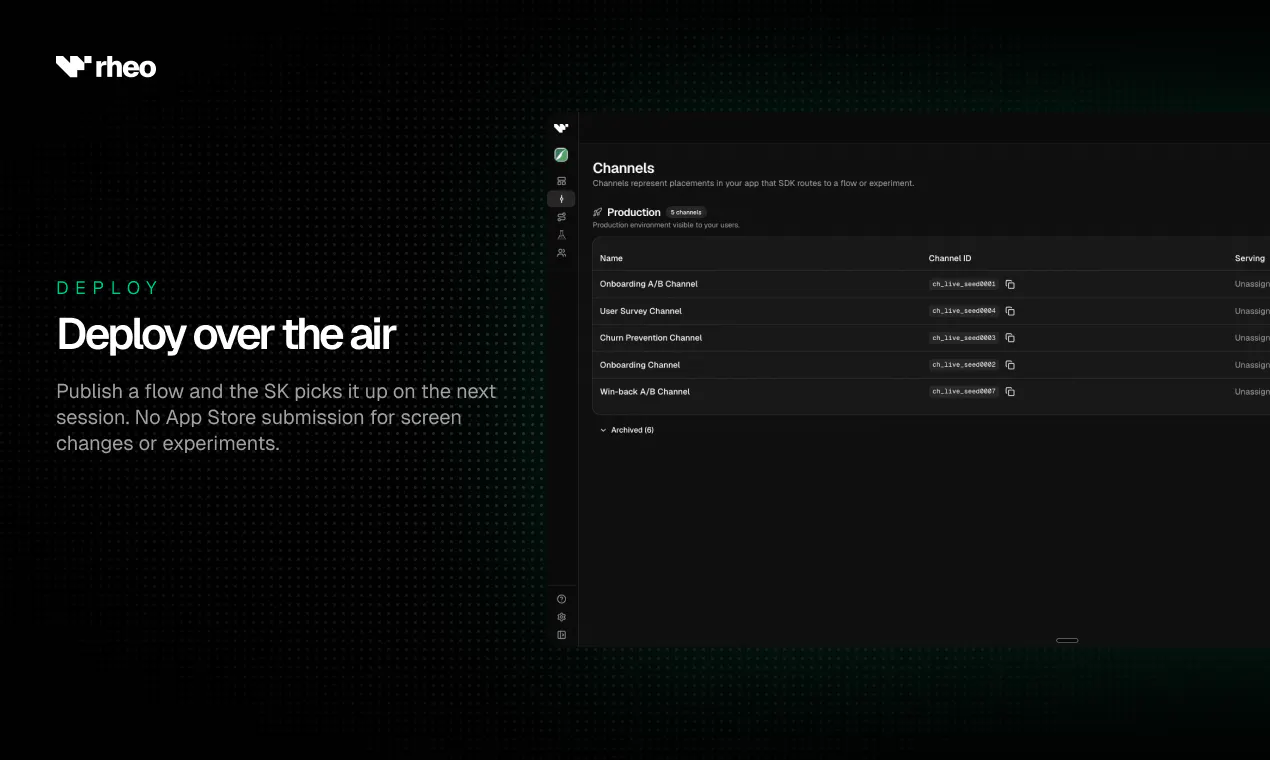Click the Deploy over the air headline
Viewport: 1270px width, 760px height.
click(x=226, y=334)
